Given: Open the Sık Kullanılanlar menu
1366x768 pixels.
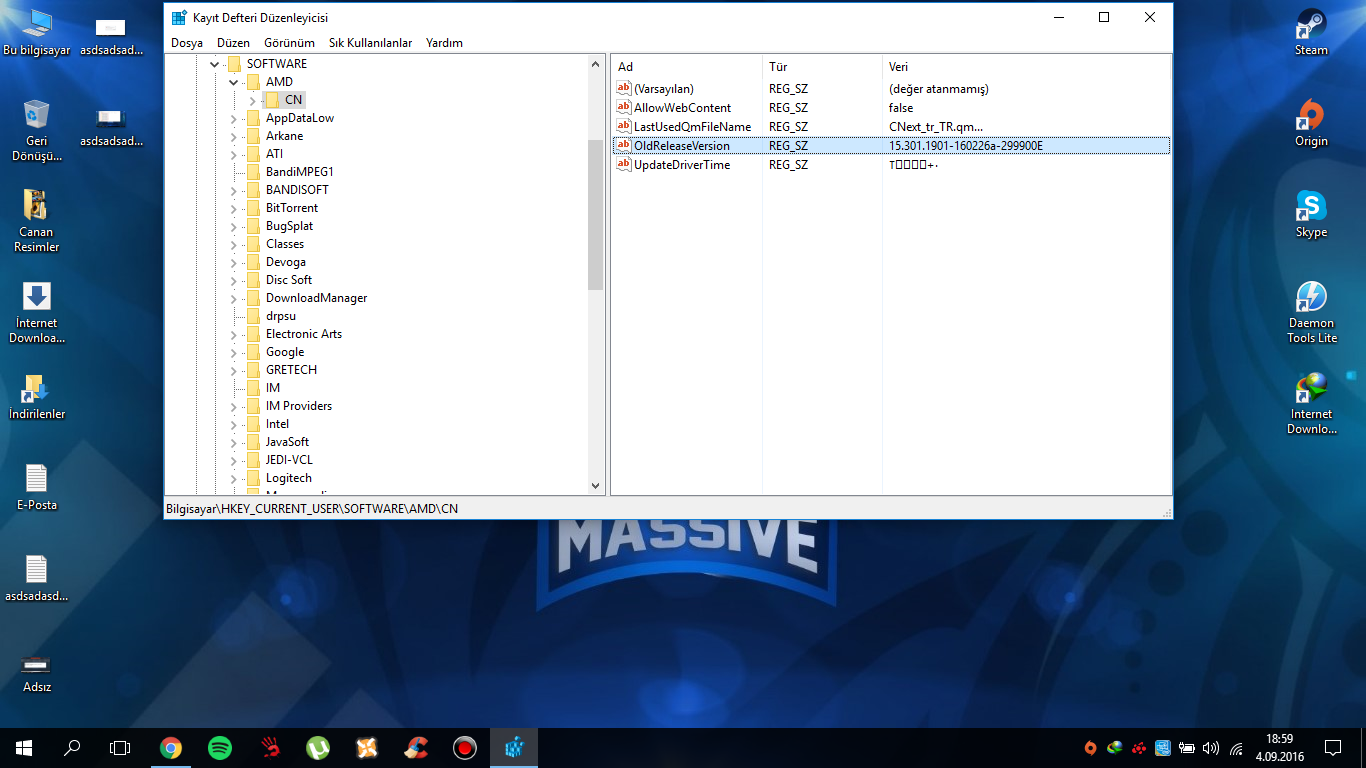Looking at the screenshot, I should (371, 43).
